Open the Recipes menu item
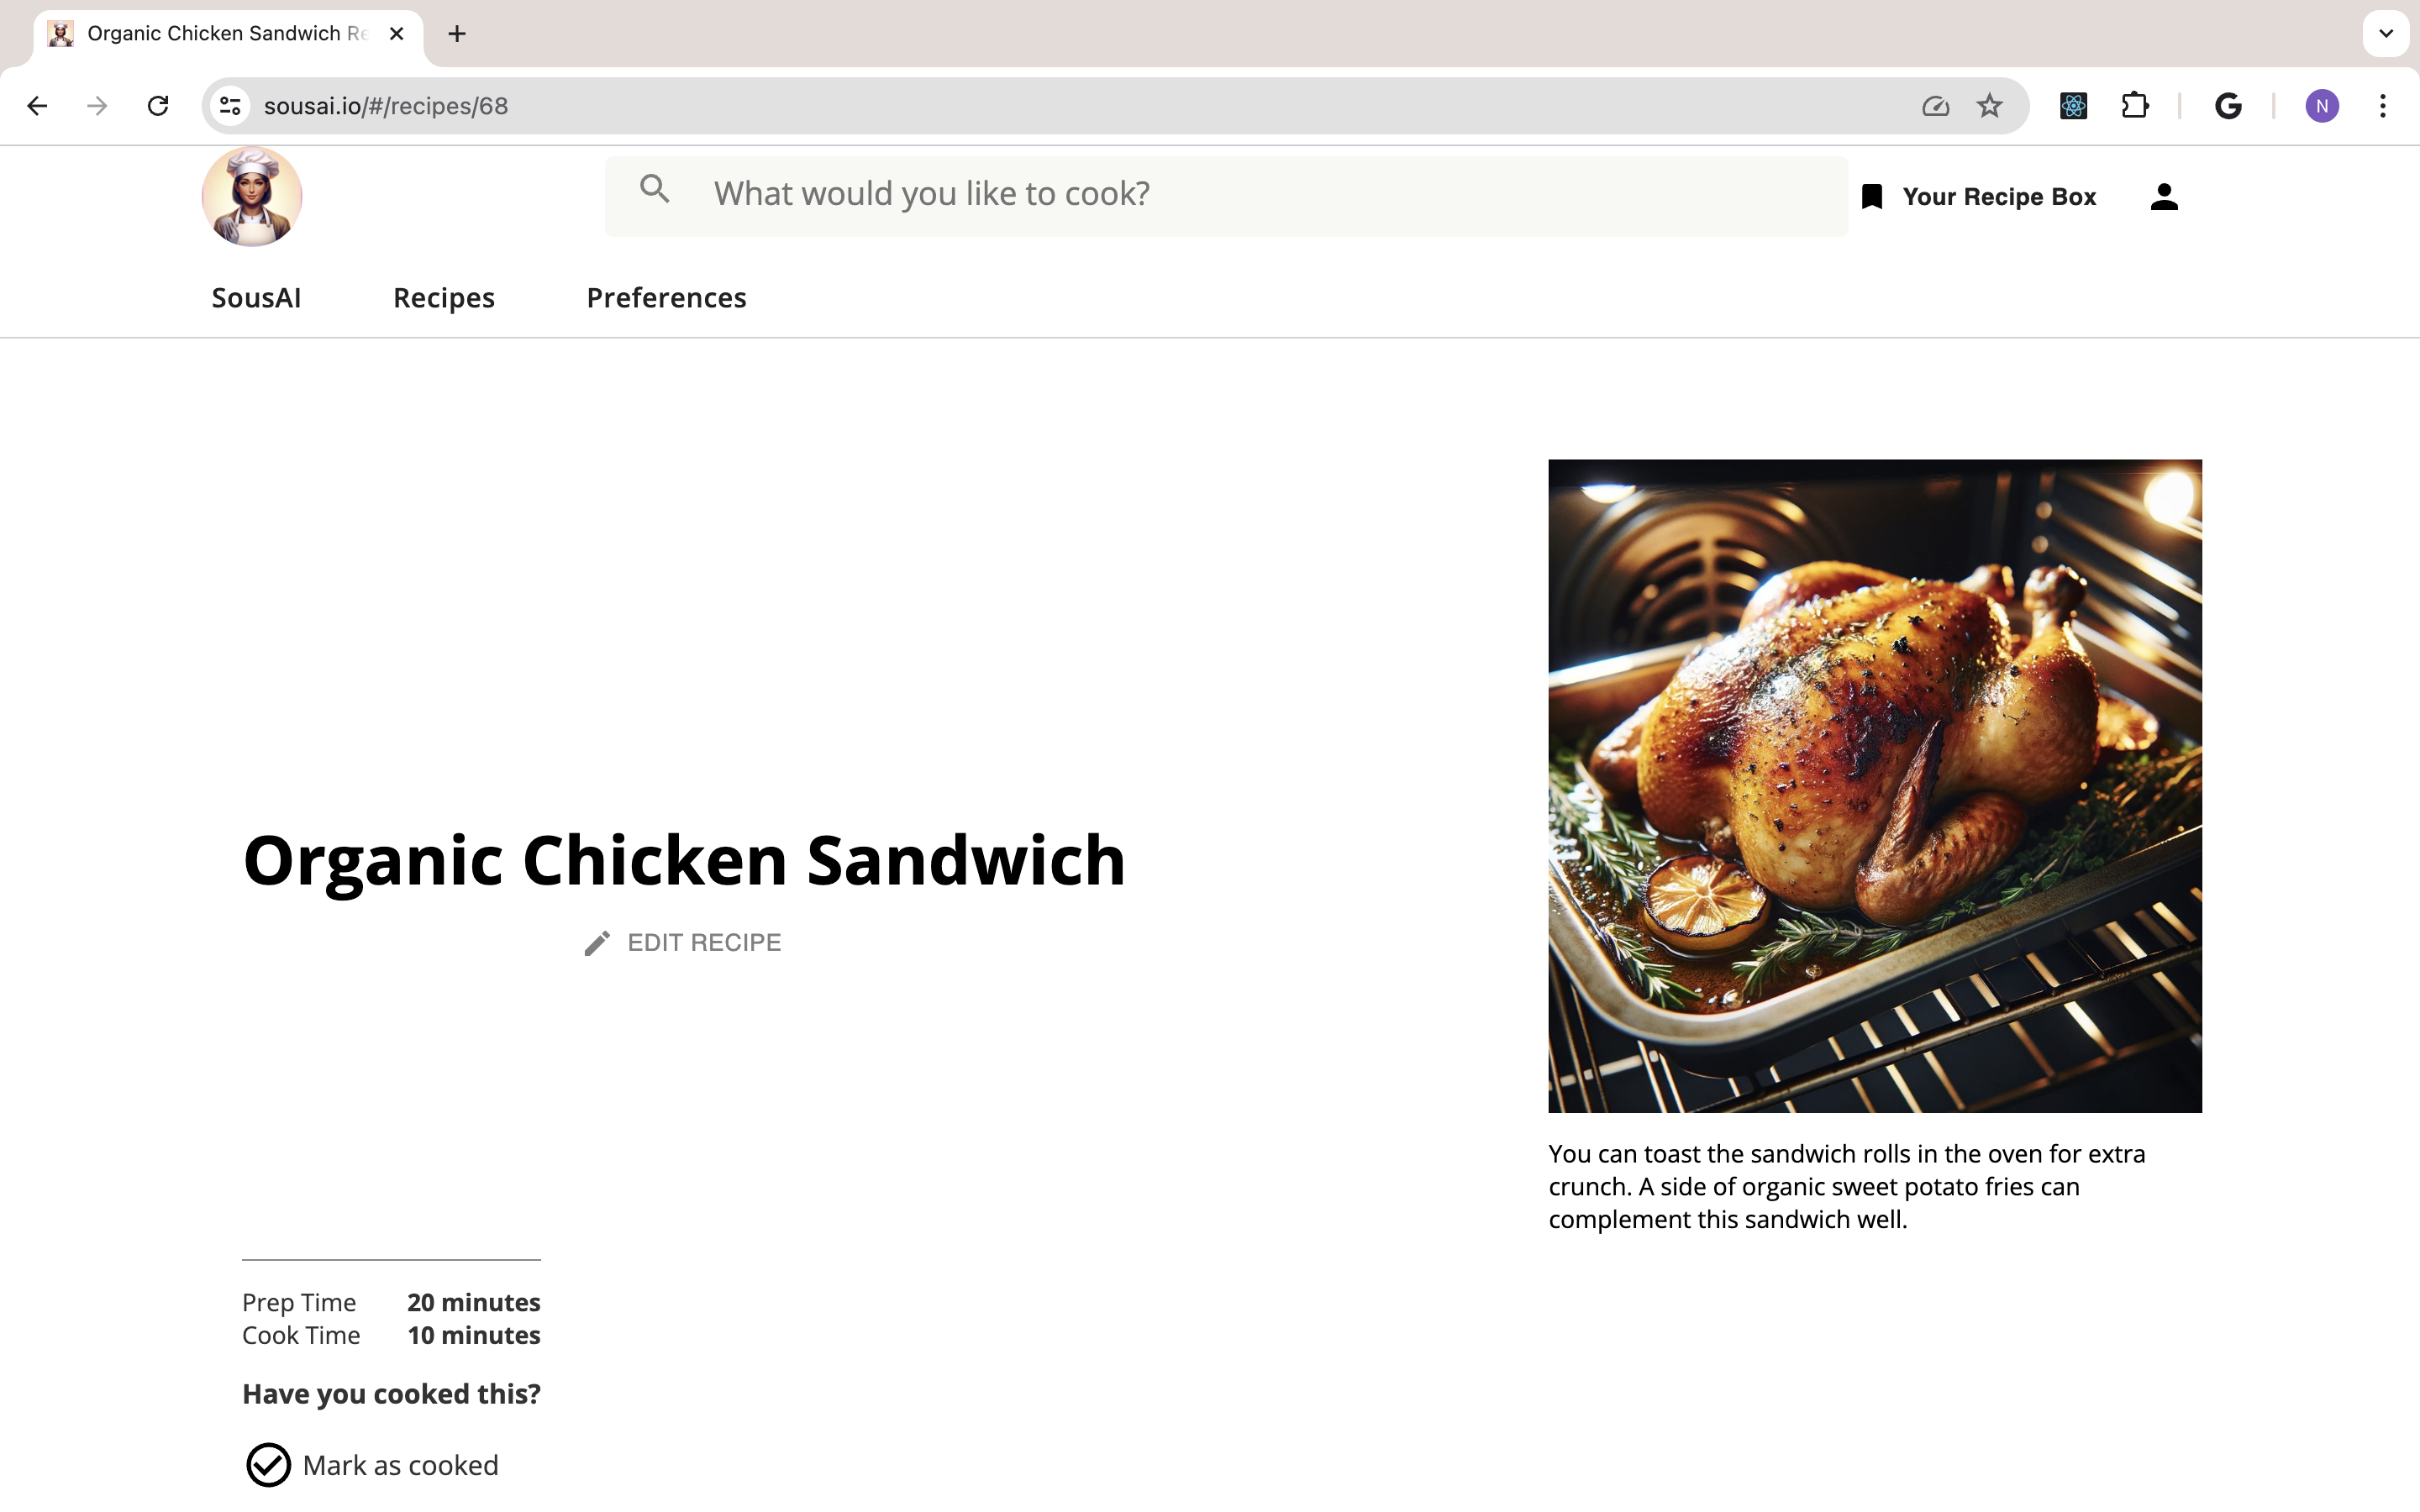The height and width of the screenshot is (1512, 2420). click(445, 297)
